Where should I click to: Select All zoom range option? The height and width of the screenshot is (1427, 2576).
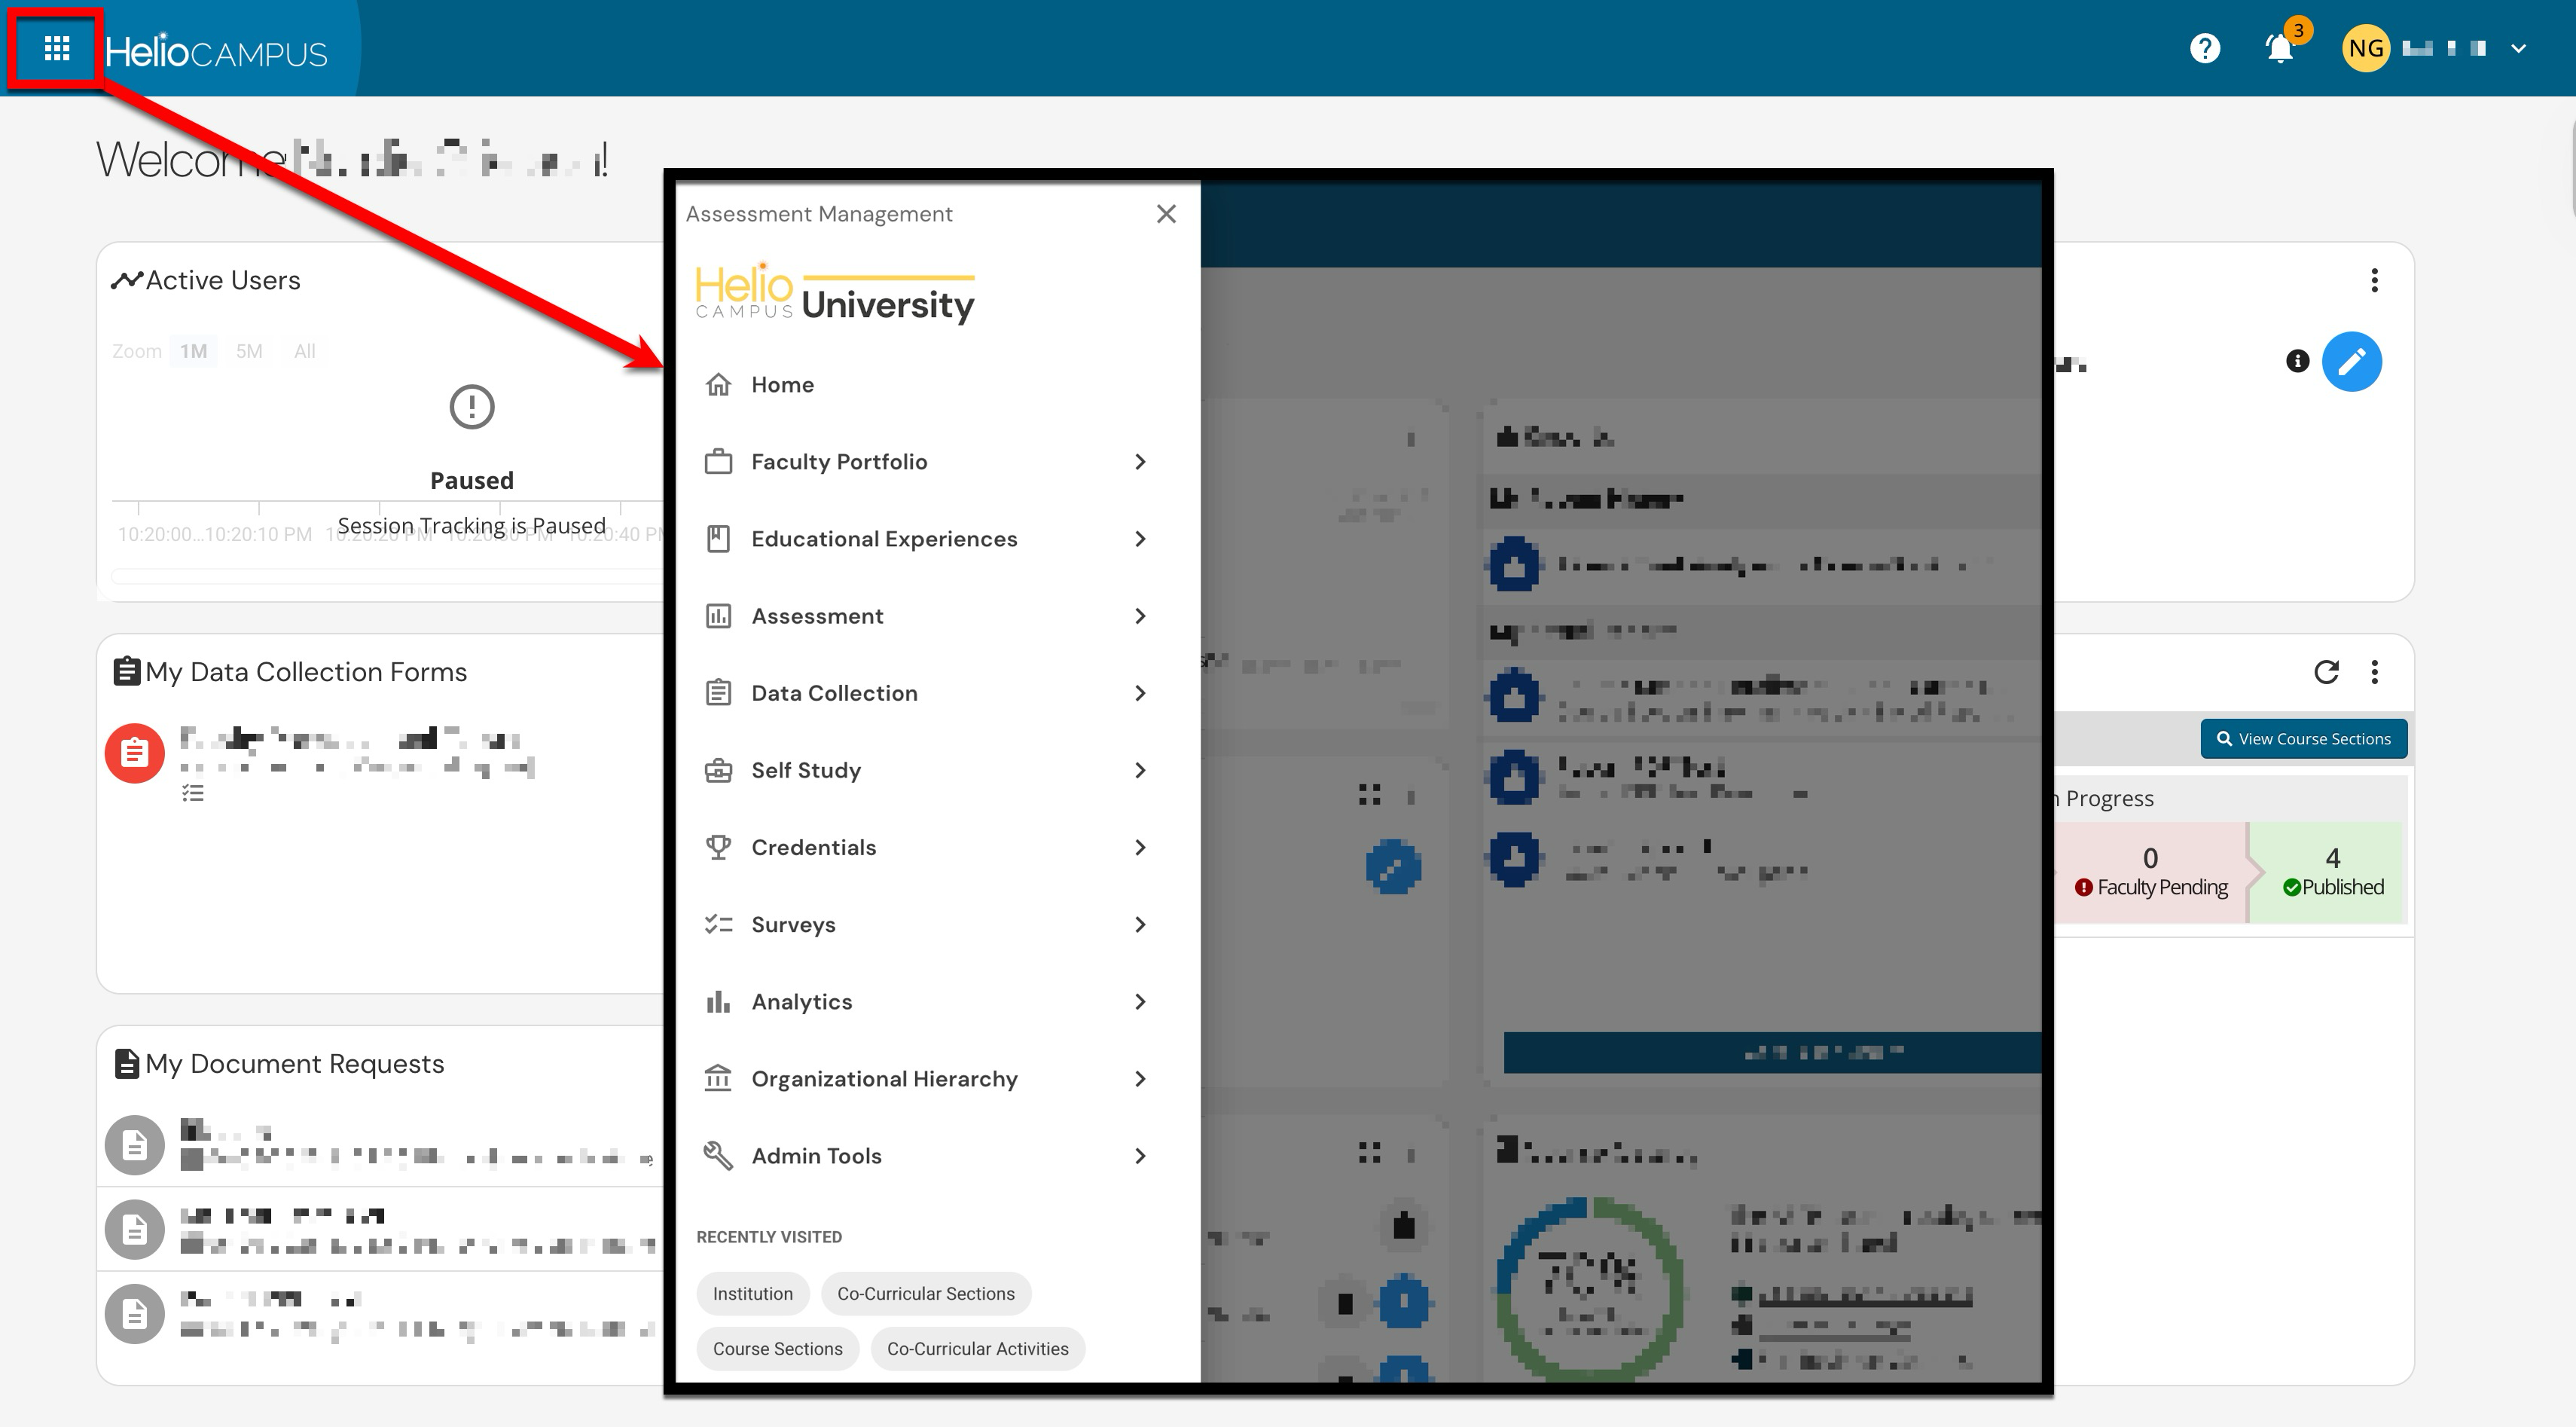[304, 351]
